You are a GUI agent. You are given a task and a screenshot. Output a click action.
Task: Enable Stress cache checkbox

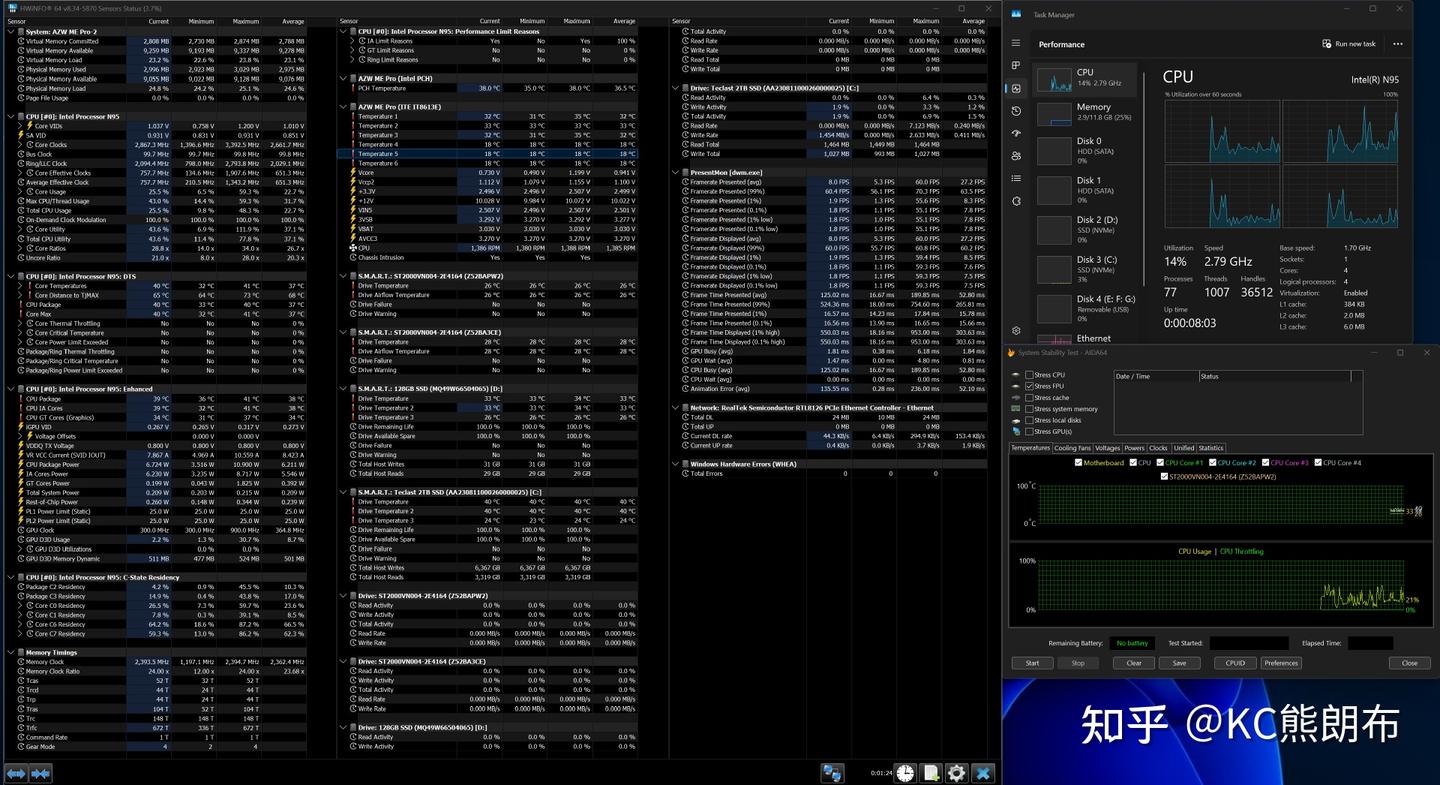[1029, 398]
